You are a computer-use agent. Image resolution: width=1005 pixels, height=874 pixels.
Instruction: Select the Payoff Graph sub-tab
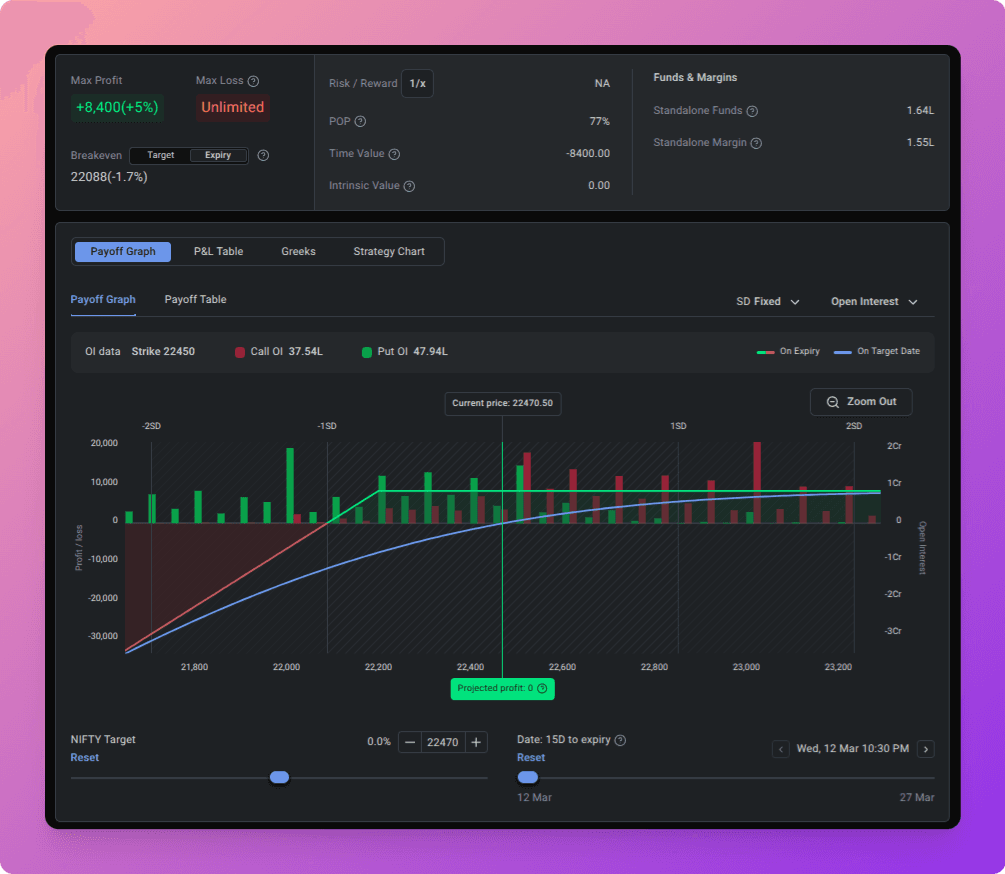tap(103, 299)
